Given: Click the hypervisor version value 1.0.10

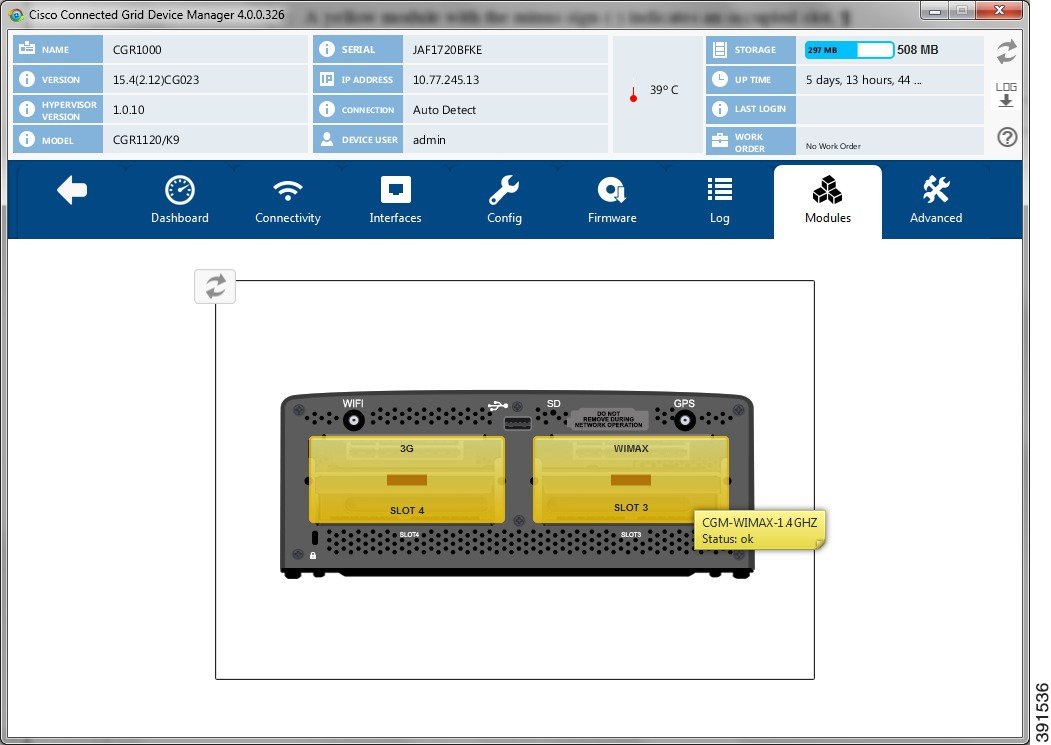Looking at the screenshot, I should pyautogui.click(x=129, y=110).
